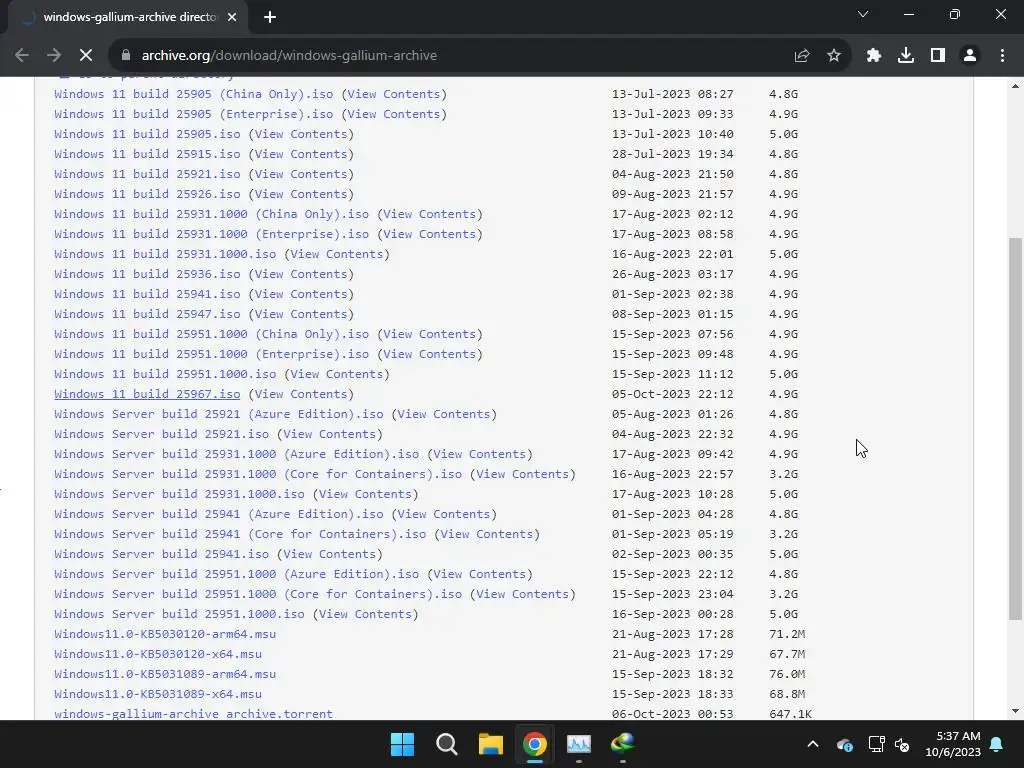Download Windows 11 build 25905 (Enterprise).iso

(x=193, y=114)
